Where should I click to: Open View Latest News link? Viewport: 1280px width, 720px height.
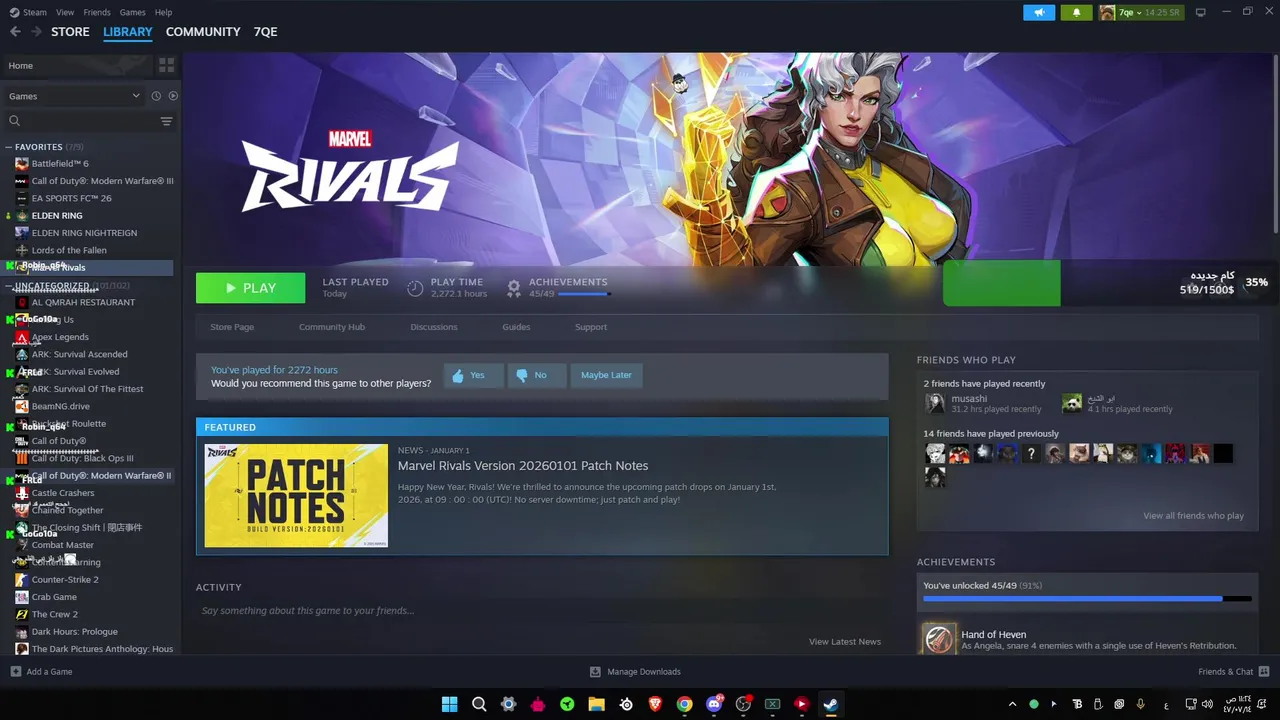click(845, 642)
